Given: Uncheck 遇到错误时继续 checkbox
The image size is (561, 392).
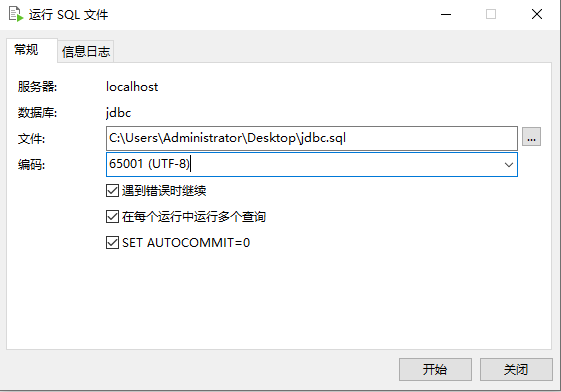Looking at the screenshot, I should (112, 191).
